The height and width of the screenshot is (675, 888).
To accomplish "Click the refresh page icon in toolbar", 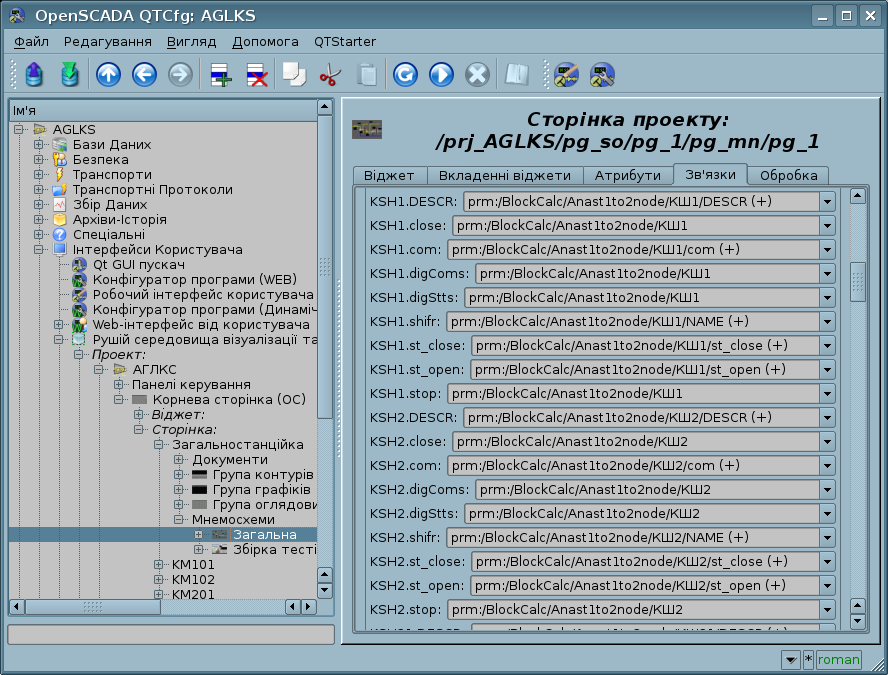I will 404,74.
